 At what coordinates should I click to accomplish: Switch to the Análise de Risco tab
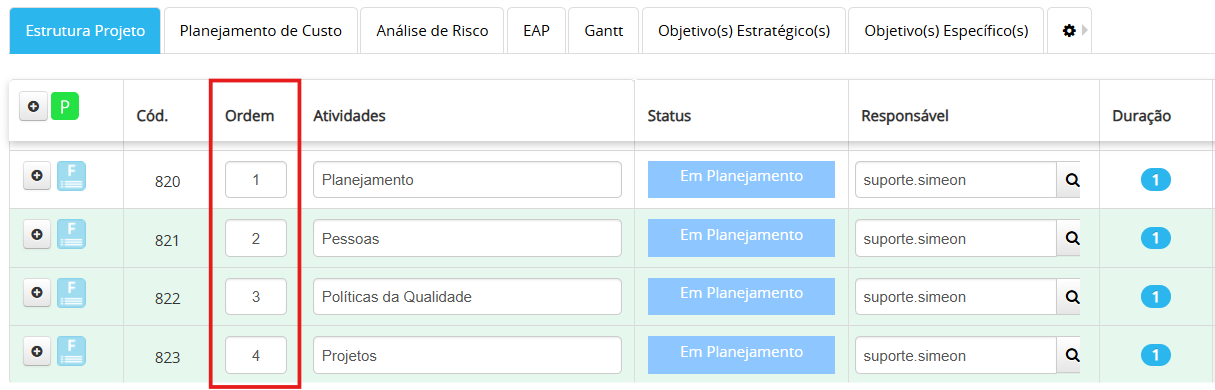pos(432,31)
